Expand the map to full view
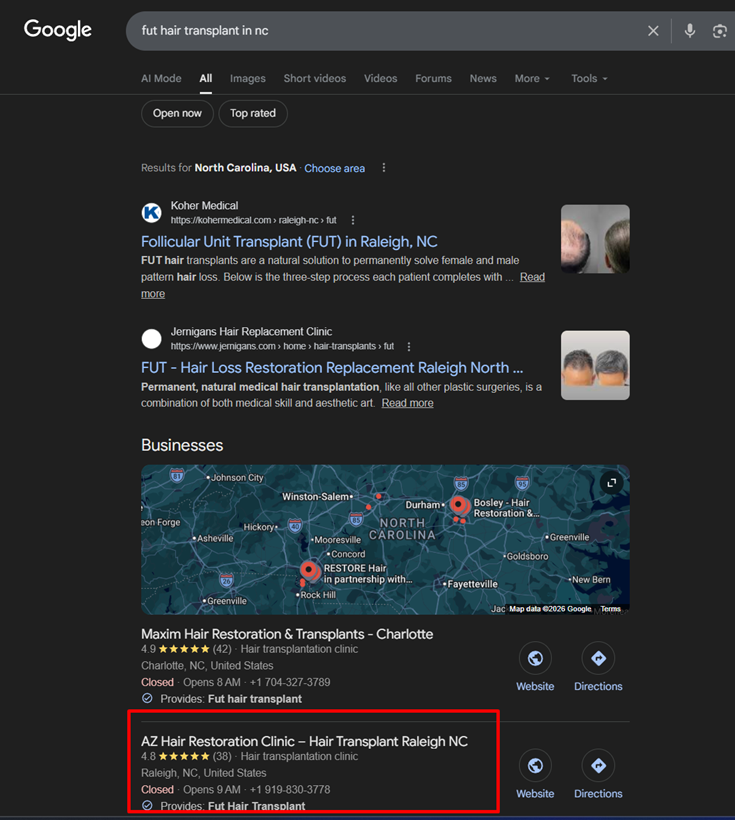This screenshot has width=735, height=820. tap(611, 483)
